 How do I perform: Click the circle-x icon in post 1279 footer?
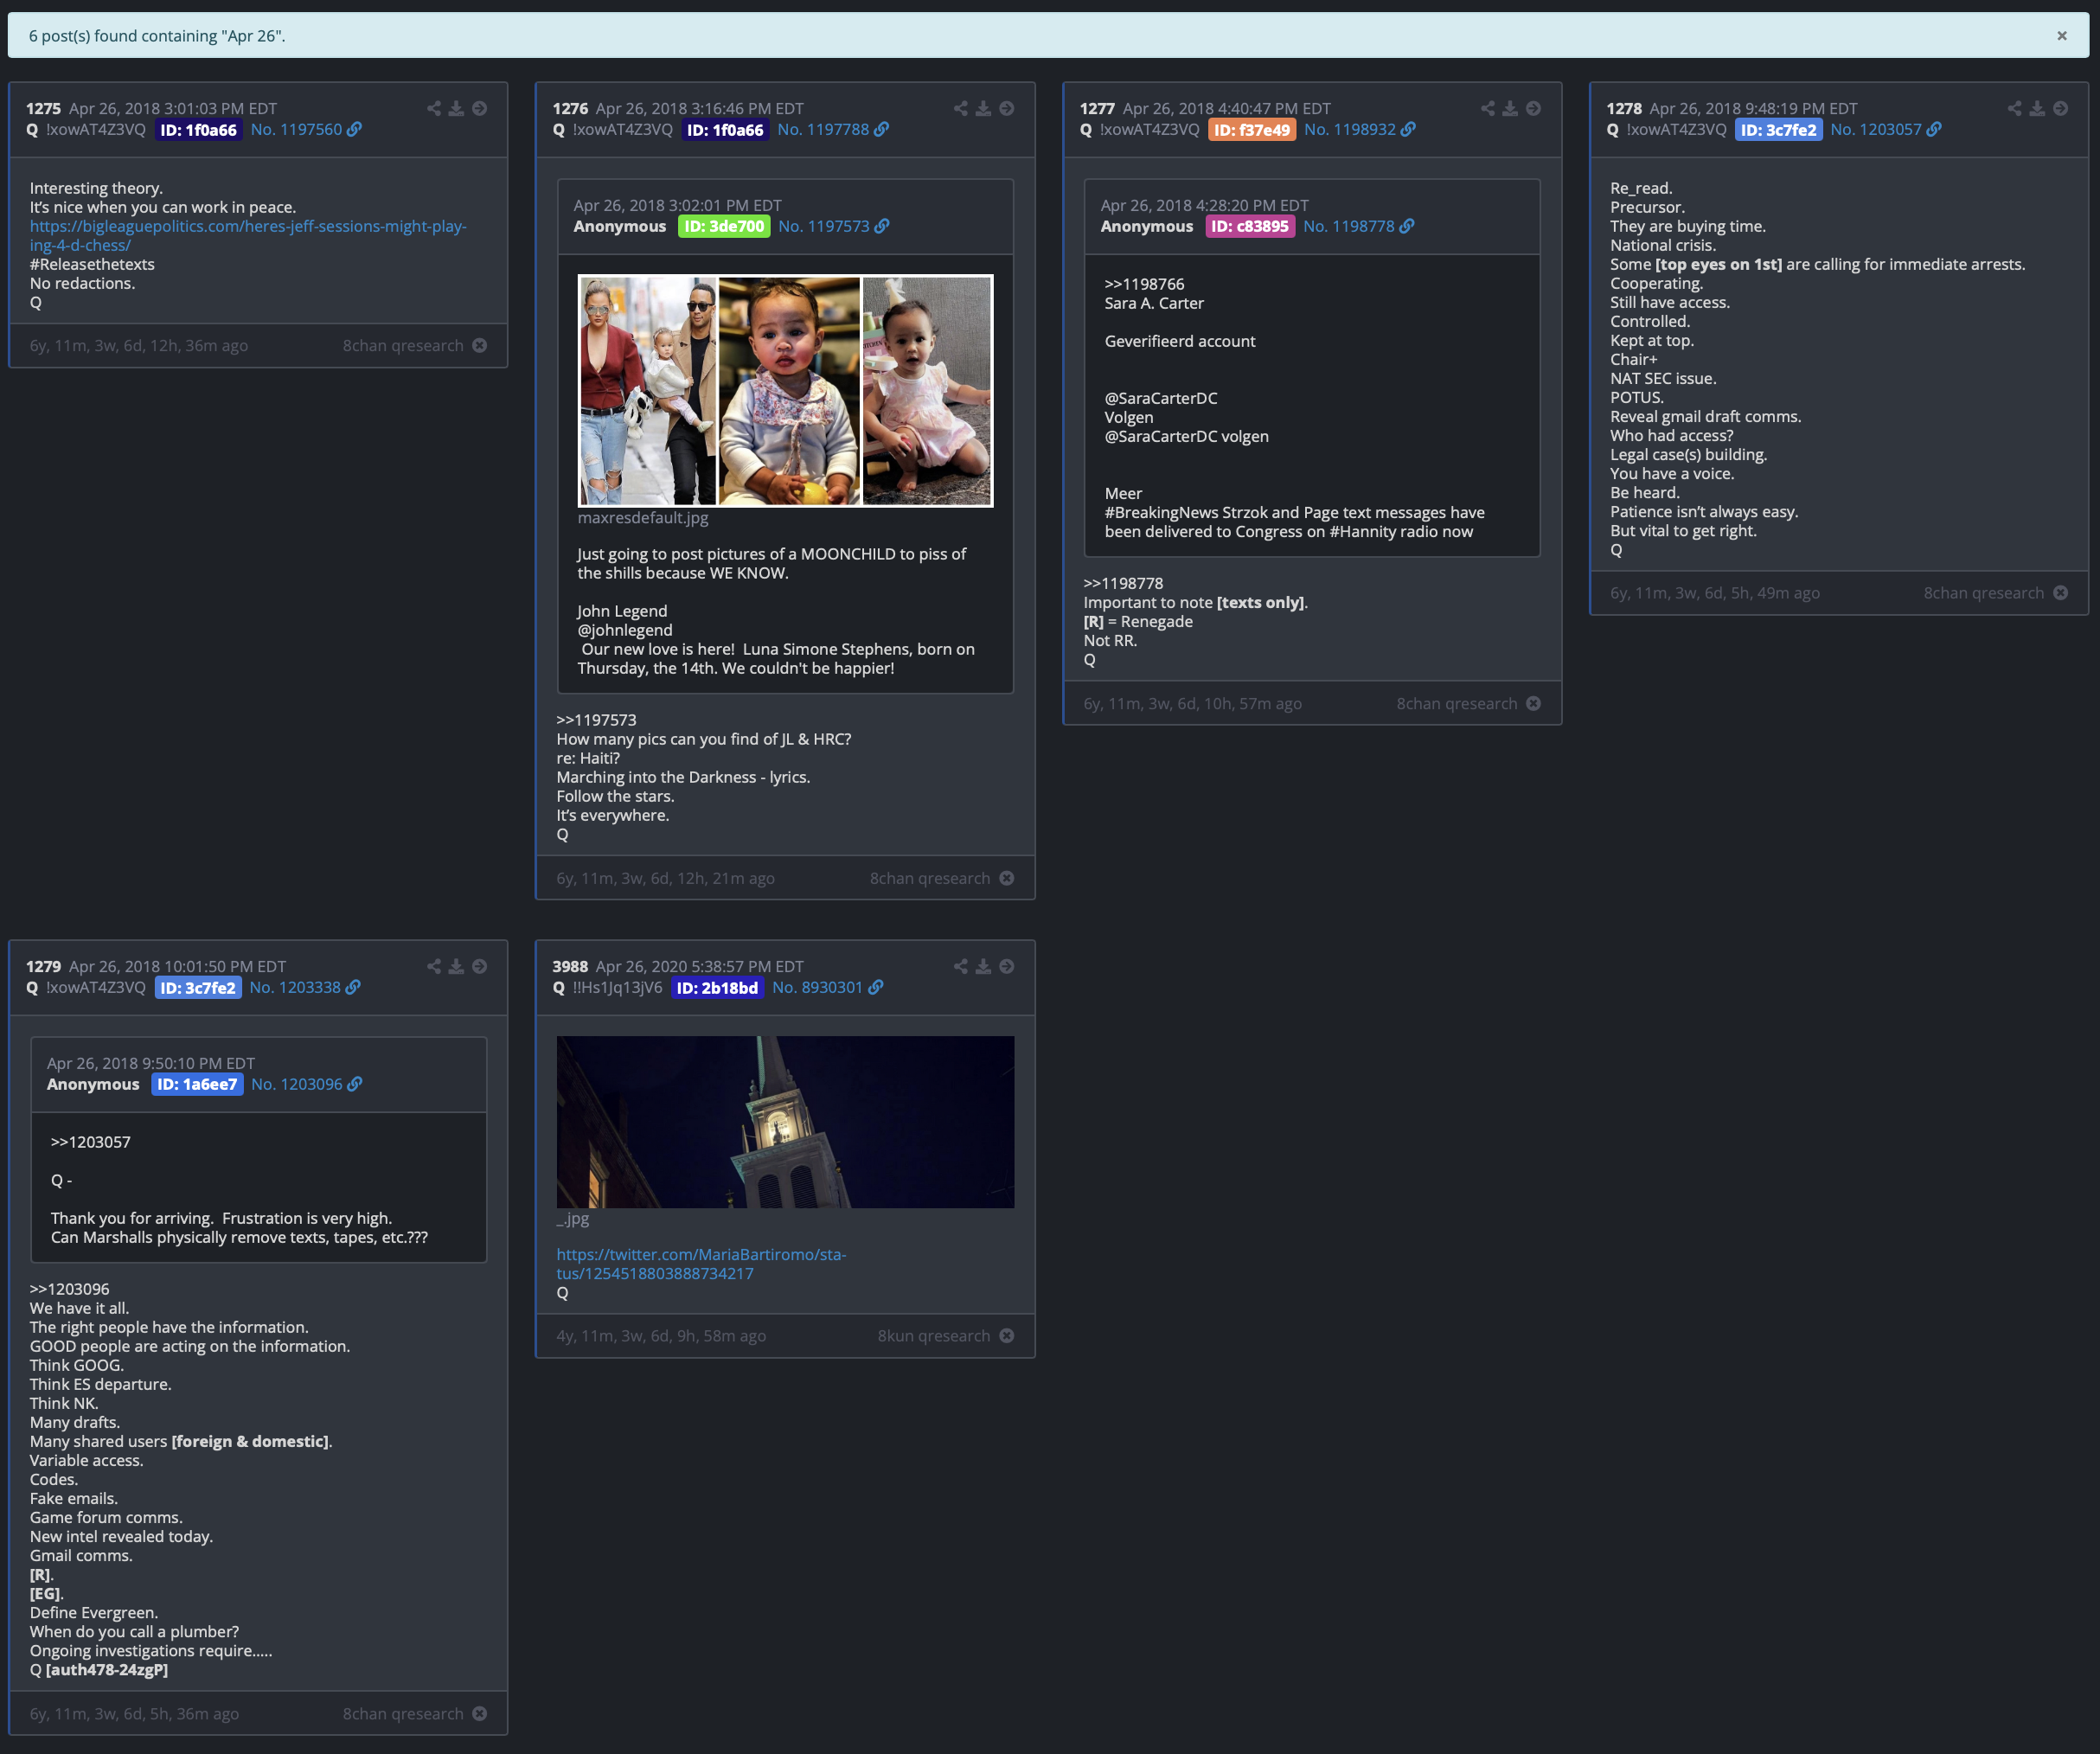[x=480, y=1713]
